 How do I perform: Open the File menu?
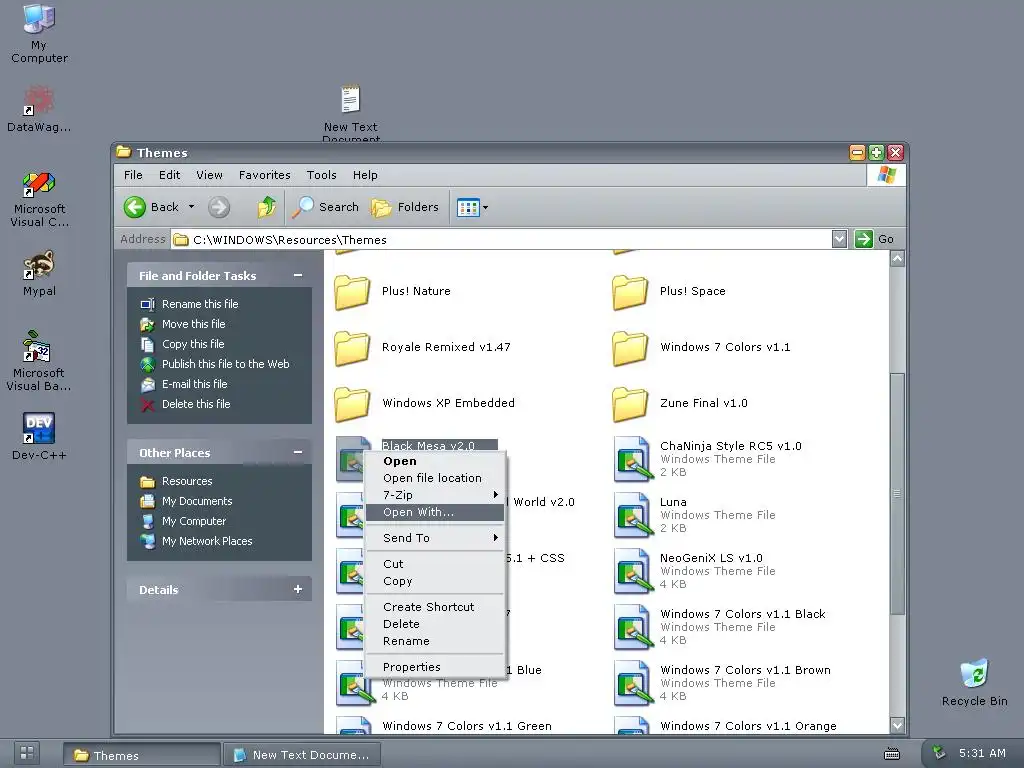click(133, 175)
